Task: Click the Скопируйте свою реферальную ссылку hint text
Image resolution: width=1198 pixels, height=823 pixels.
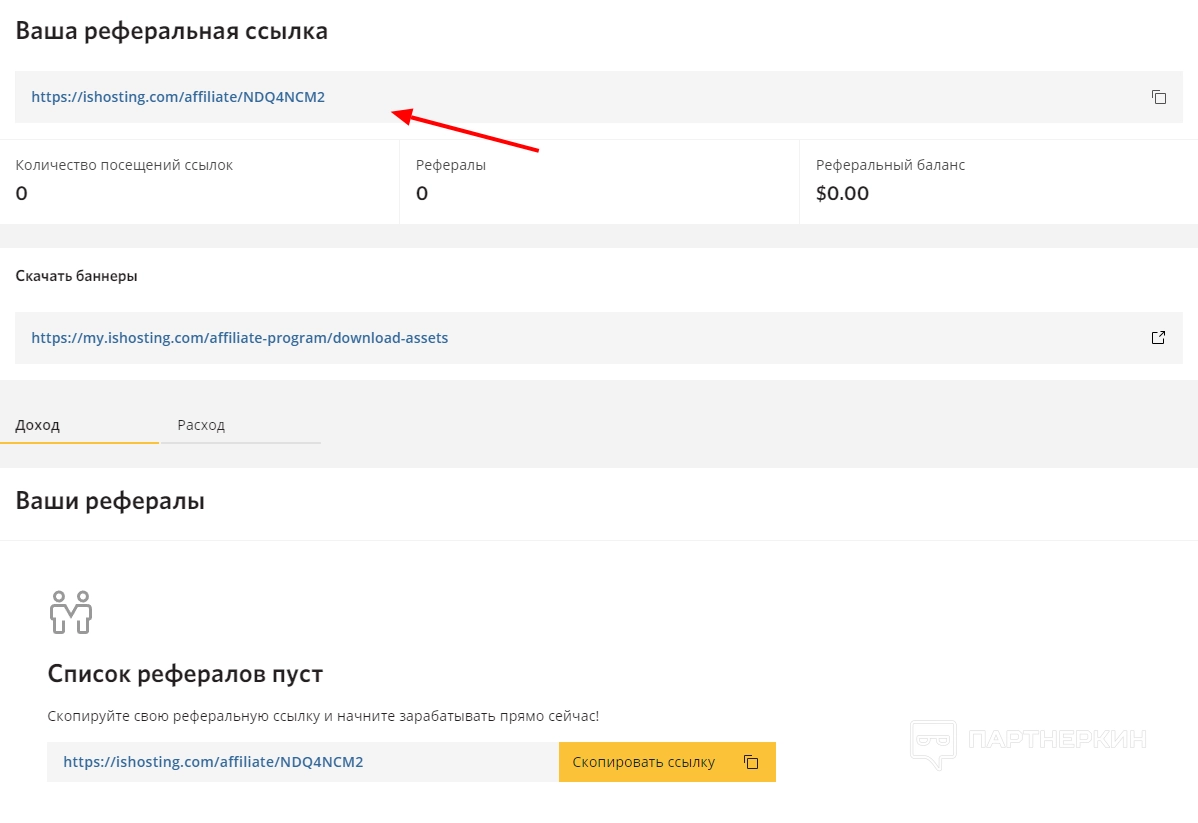Action: pyautogui.click(x=323, y=716)
